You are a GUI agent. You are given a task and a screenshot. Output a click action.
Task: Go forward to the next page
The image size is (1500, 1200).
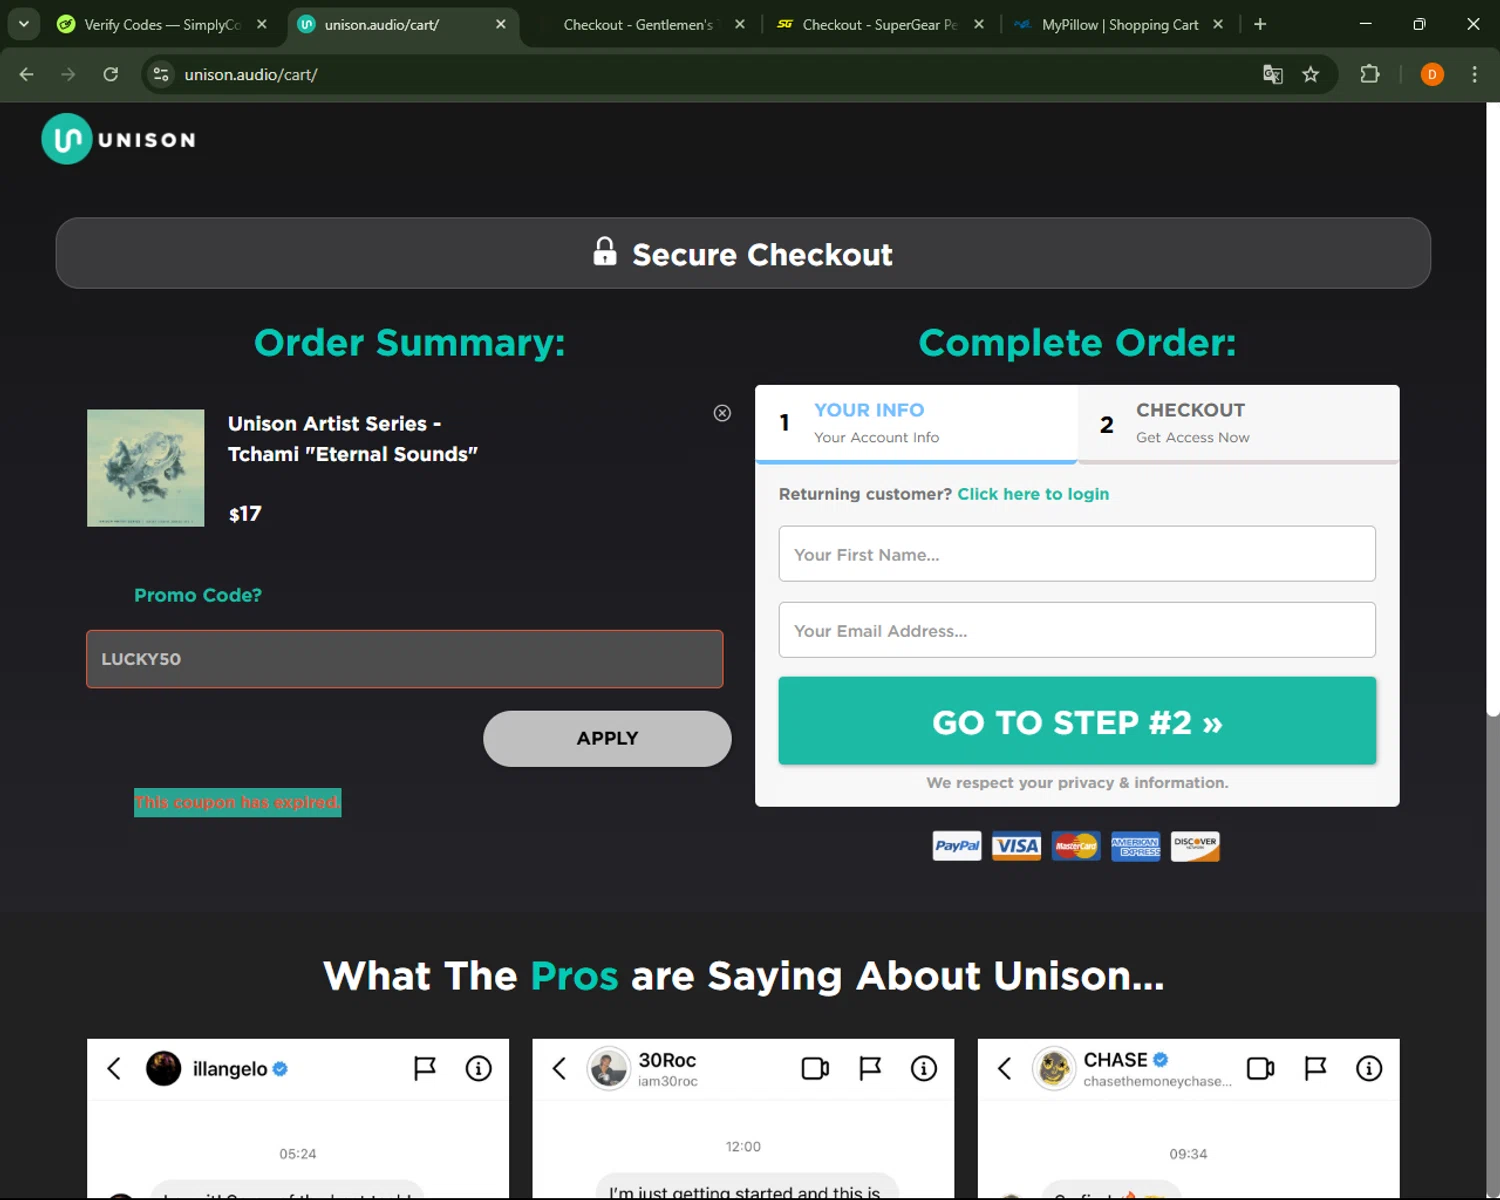(68, 74)
